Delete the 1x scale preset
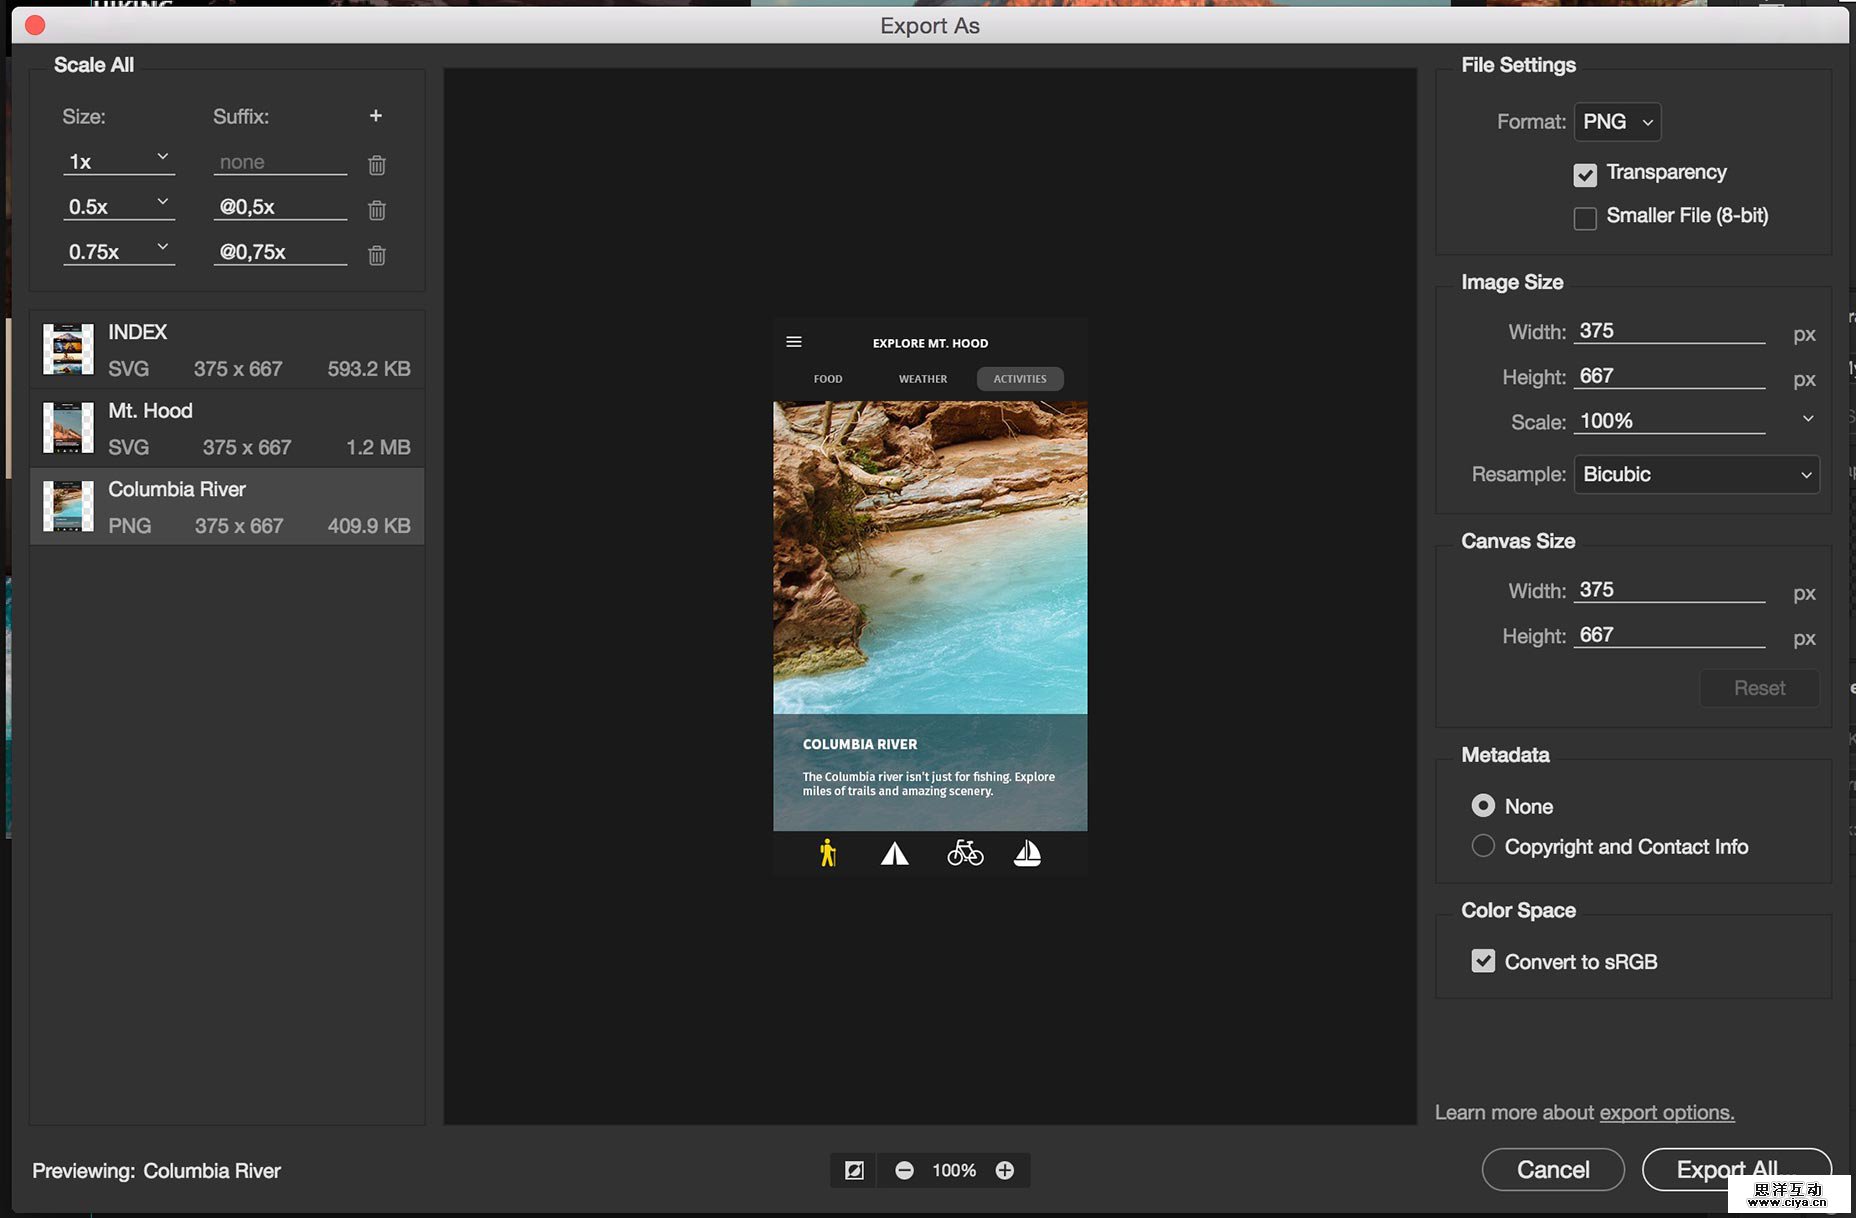Viewport: 1856px width, 1218px height. coord(376,165)
